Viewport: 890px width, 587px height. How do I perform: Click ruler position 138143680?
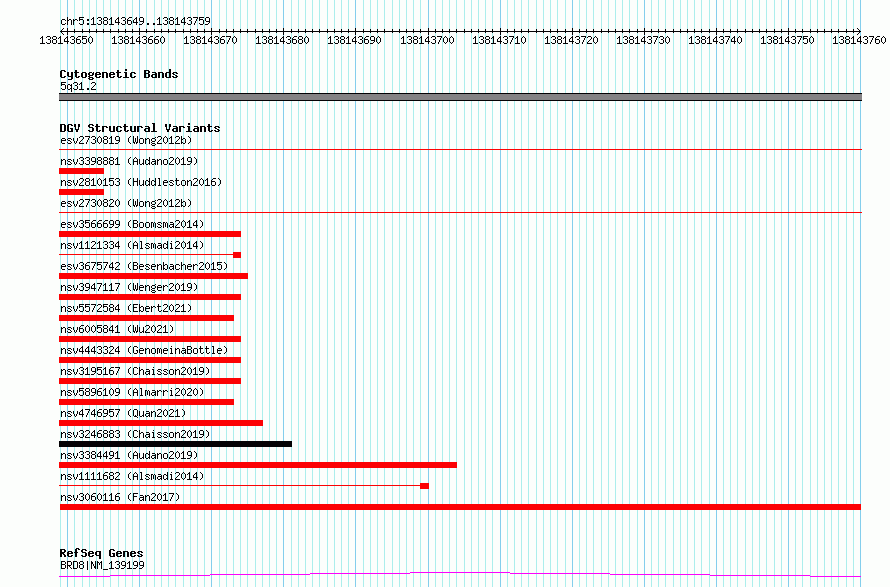[x=283, y=40]
